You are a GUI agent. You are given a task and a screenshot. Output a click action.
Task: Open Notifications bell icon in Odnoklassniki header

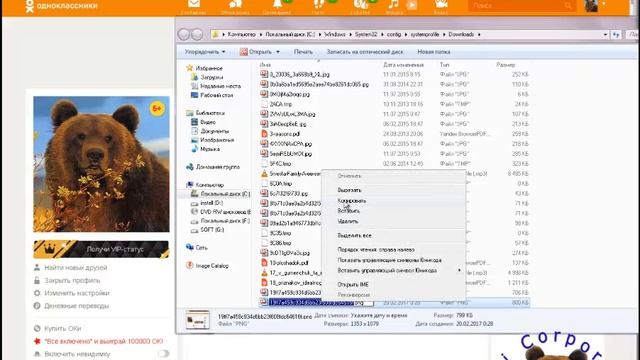click(278, 5)
